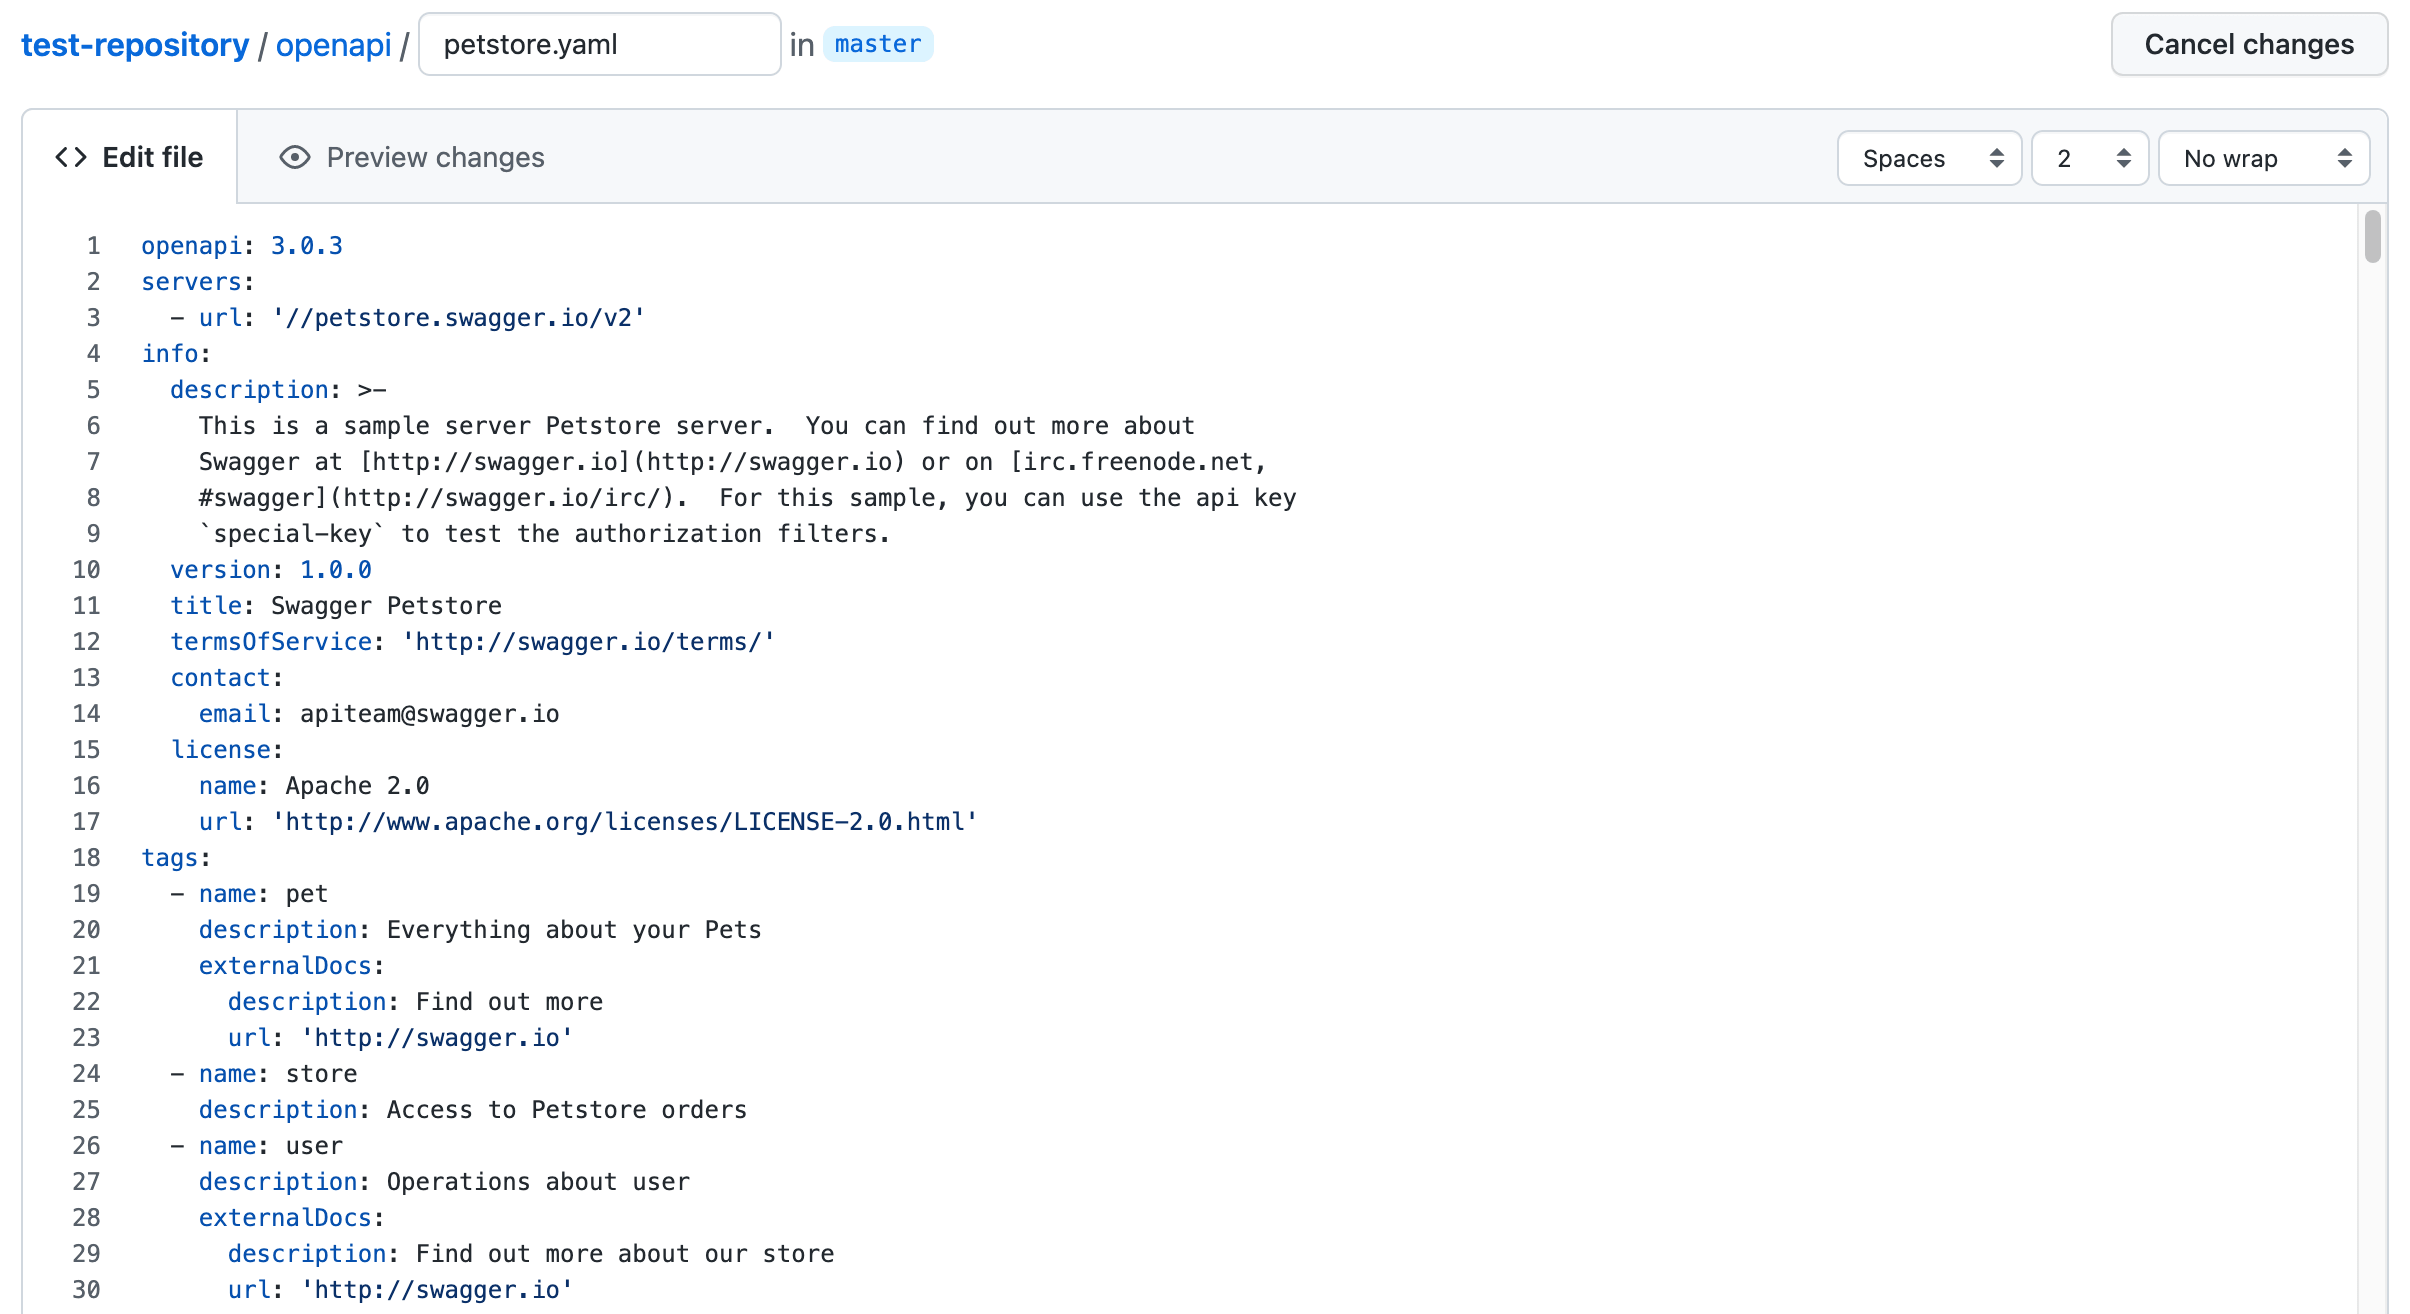Click the '- name: store' line
Image resolution: width=2410 pixels, height=1314 pixels.
pos(264,1074)
